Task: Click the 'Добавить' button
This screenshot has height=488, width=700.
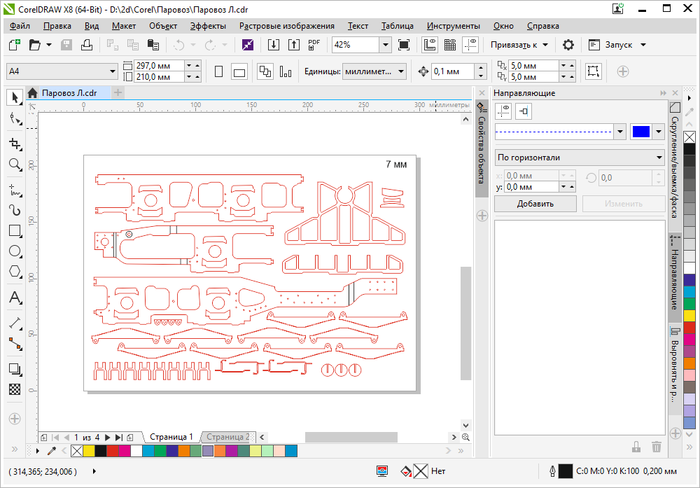Action: [x=535, y=203]
